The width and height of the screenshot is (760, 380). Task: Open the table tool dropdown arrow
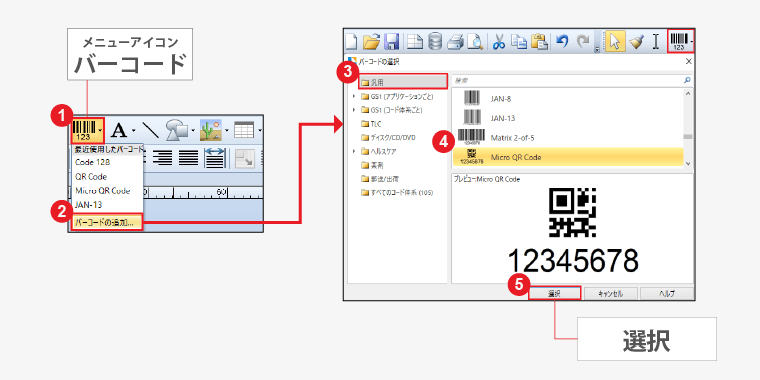click(x=260, y=130)
